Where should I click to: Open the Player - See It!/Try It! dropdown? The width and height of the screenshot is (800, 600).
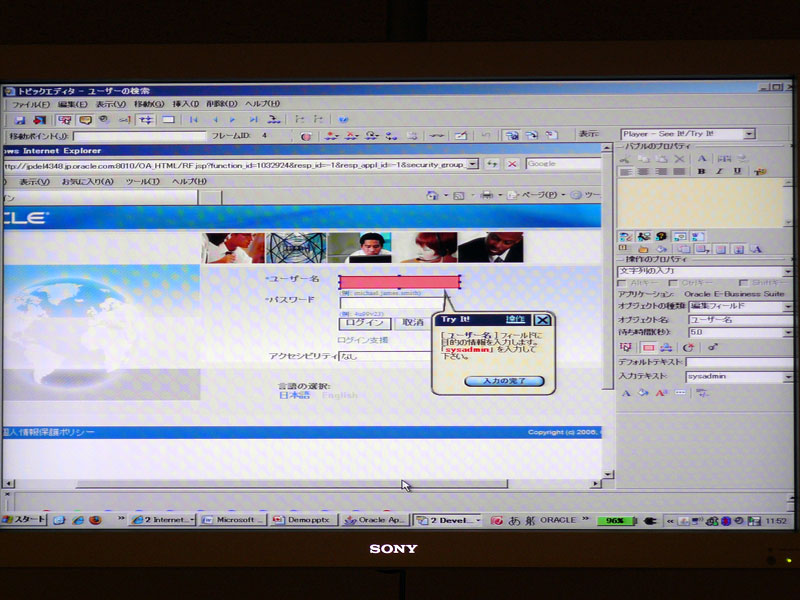(x=749, y=134)
